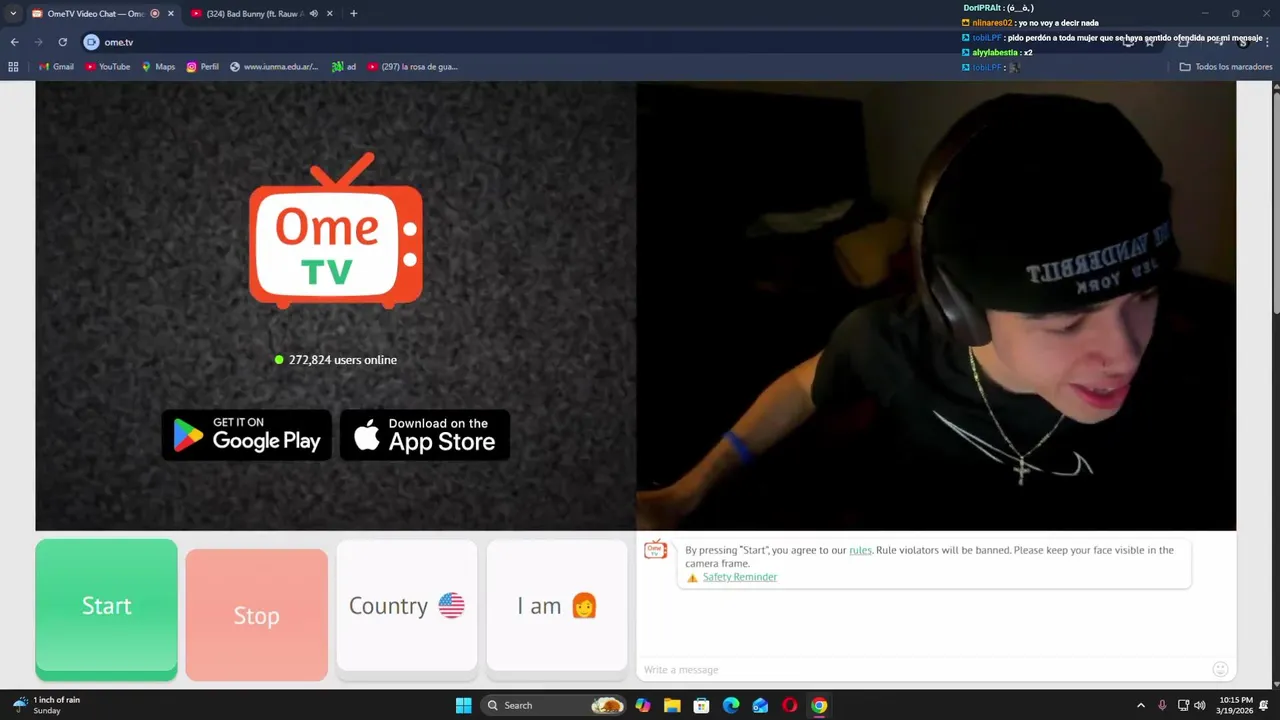This screenshot has height=720, width=1280.
Task: Open the 'ad' bookmark
Action: click(344, 67)
